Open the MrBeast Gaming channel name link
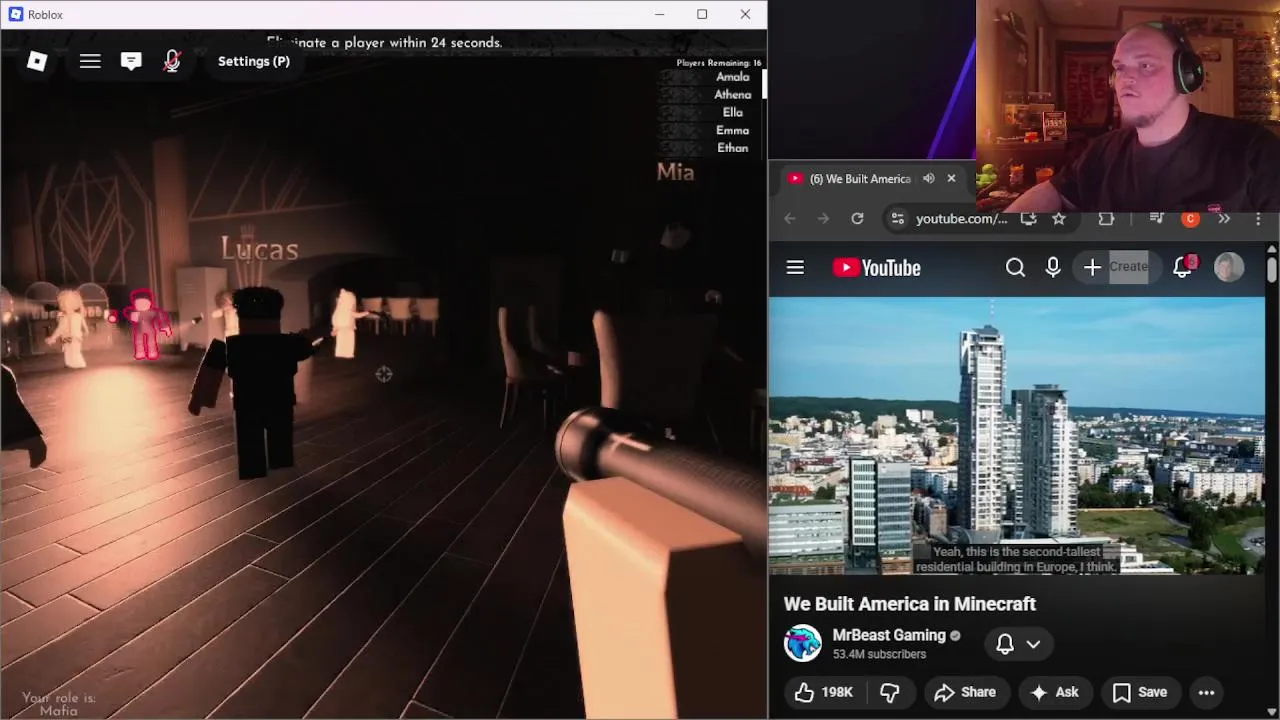Image resolution: width=1280 pixels, height=720 pixels. pyautogui.click(x=888, y=635)
